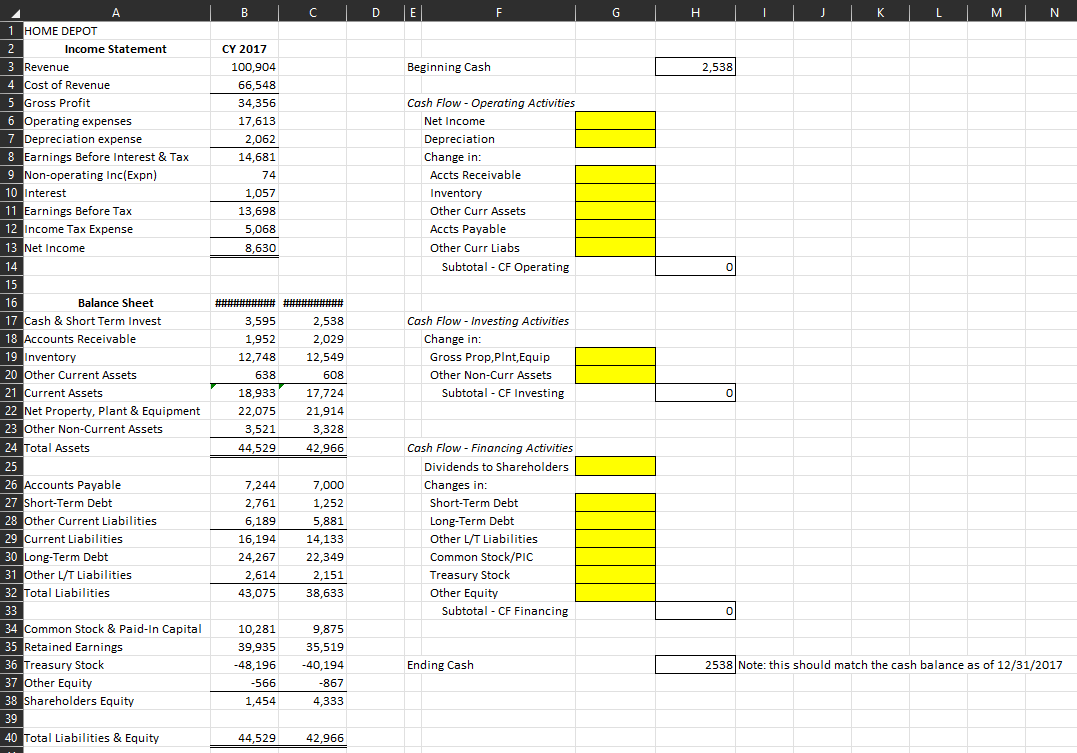Select yellow Dividends to Shareholders cell
Image resolution: width=1077 pixels, height=753 pixels.
(x=615, y=467)
